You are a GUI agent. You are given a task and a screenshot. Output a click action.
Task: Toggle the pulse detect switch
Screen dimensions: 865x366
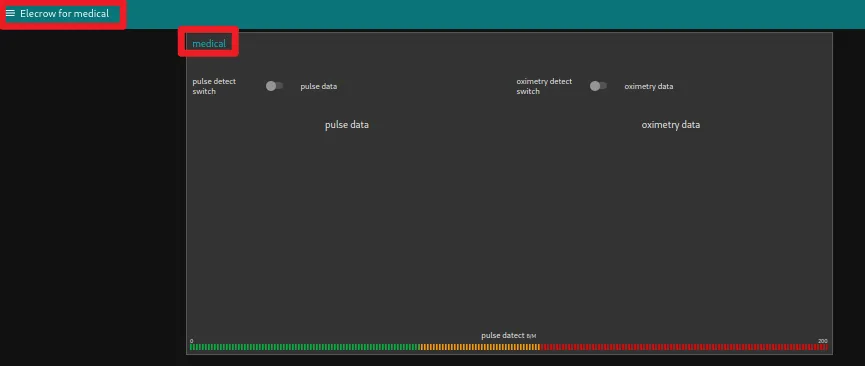point(274,86)
